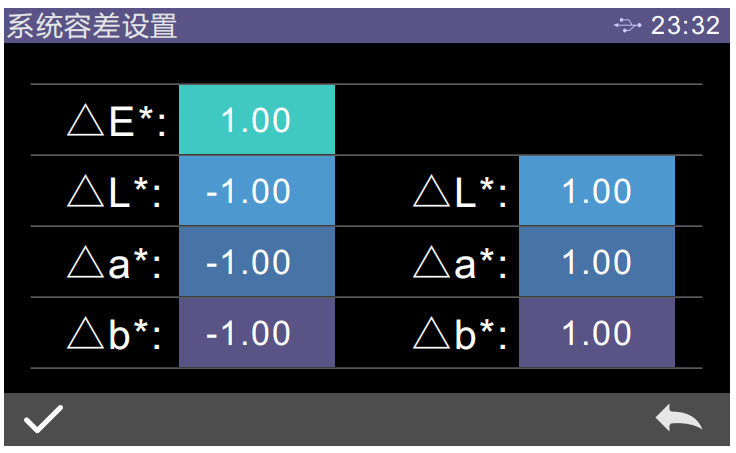
Task: Edit the negative ΔL* value -1.00
Action: (x=256, y=191)
